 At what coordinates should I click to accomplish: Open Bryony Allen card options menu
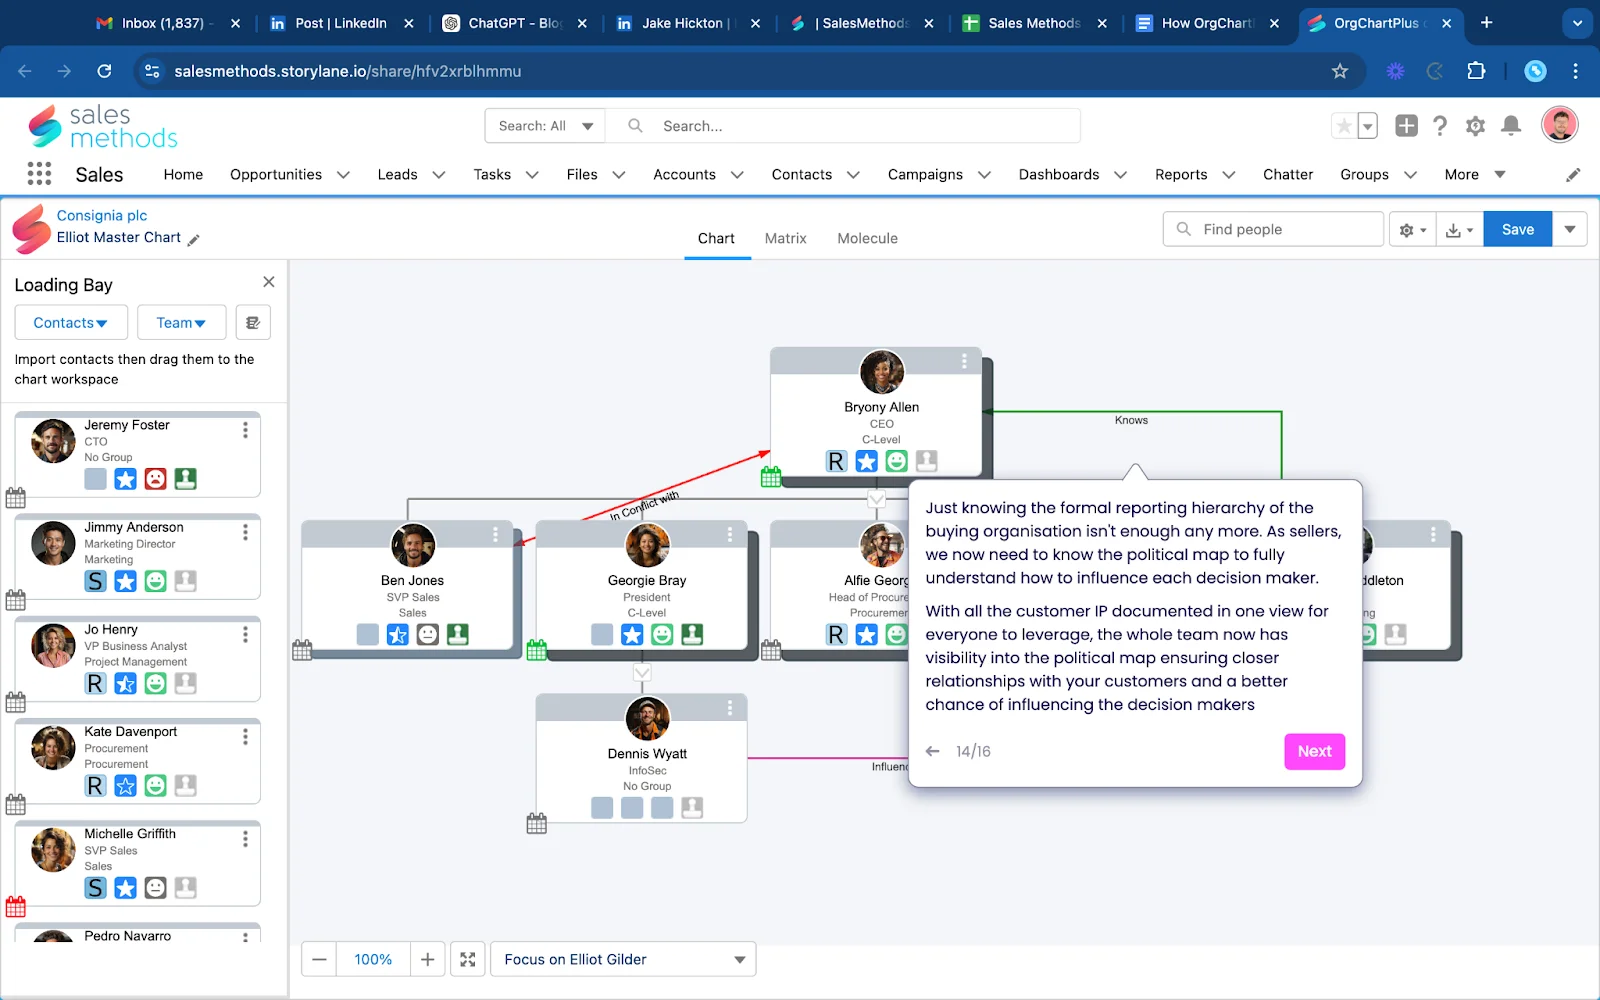pyautogui.click(x=964, y=361)
